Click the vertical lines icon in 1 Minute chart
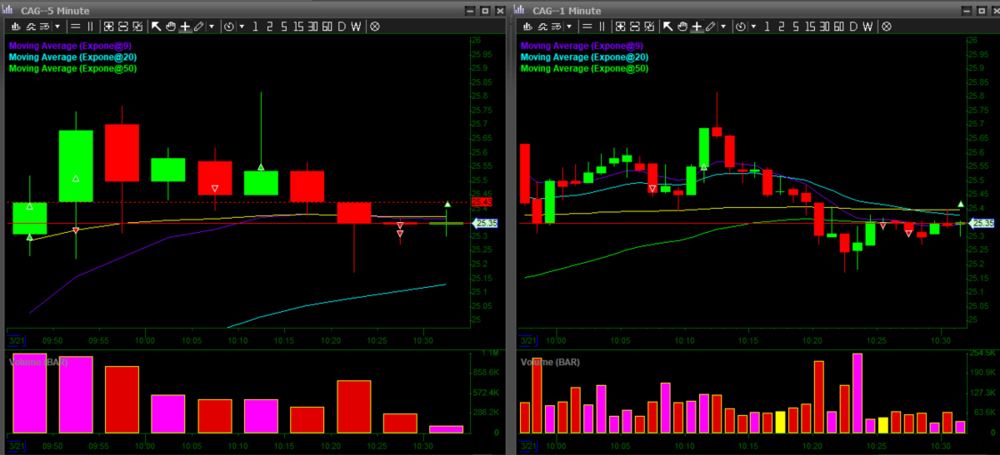This screenshot has height=455, width=1000. pos(602,25)
